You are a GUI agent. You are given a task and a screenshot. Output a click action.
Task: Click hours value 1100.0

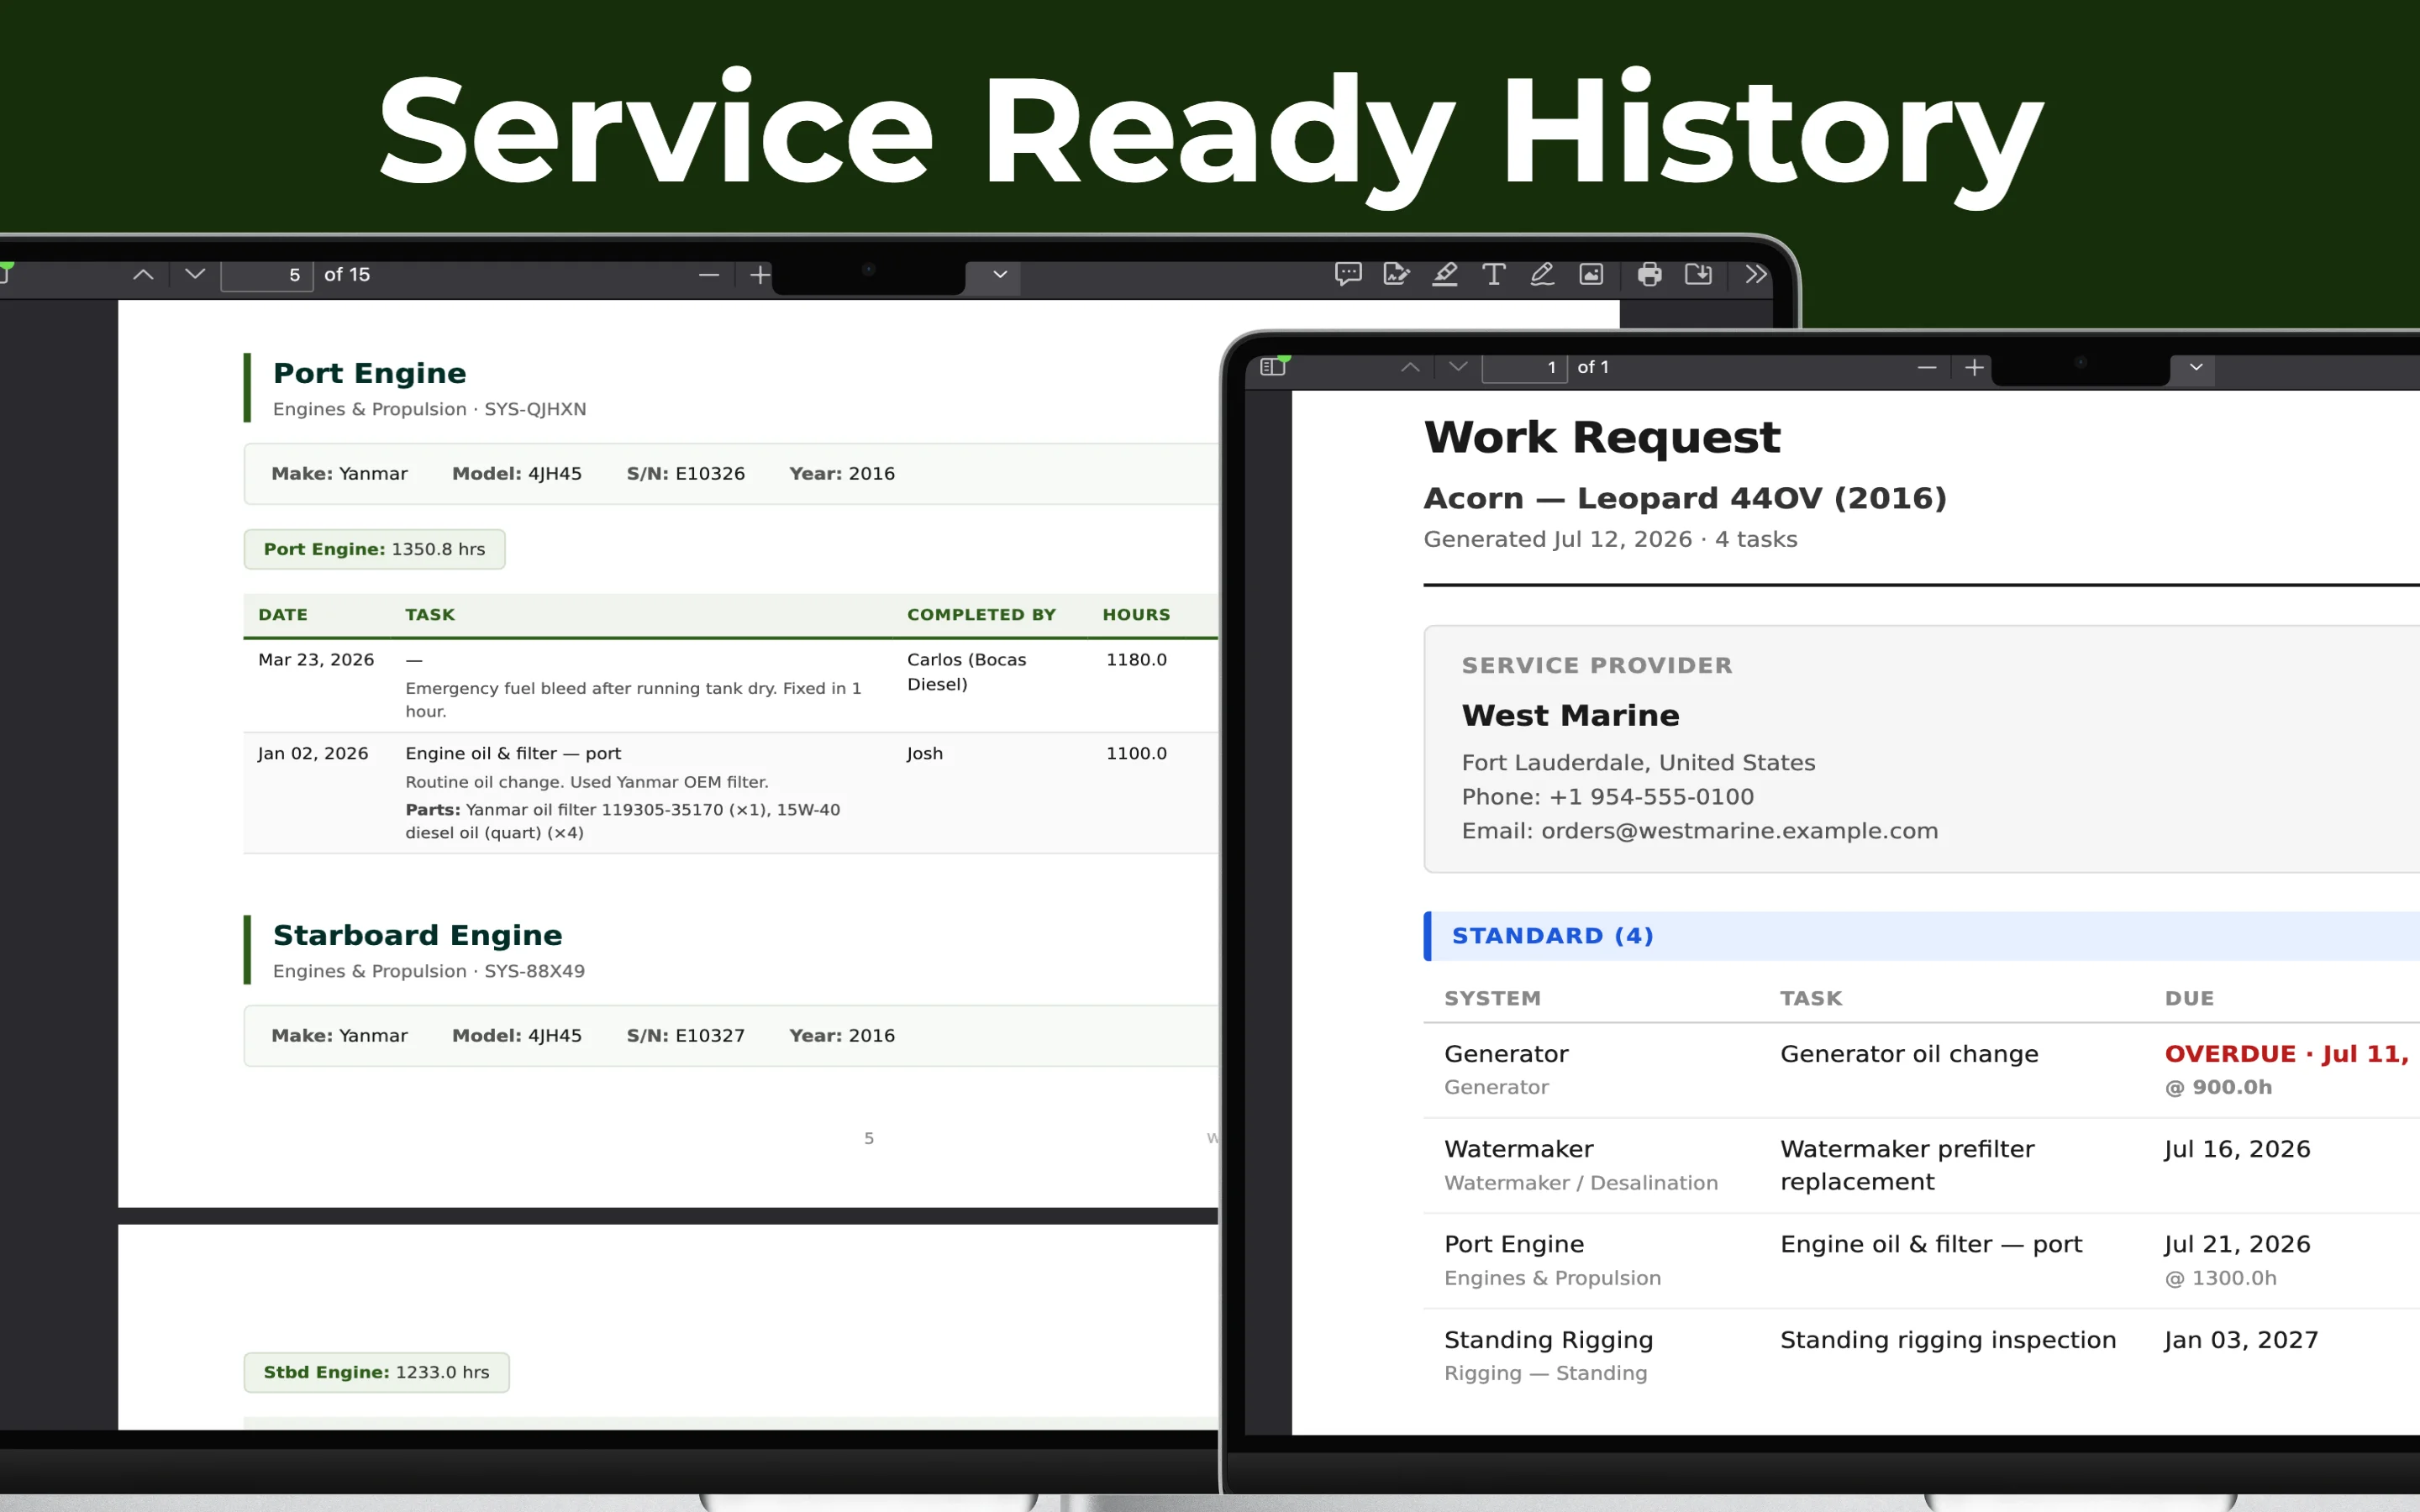click(1136, 754)
